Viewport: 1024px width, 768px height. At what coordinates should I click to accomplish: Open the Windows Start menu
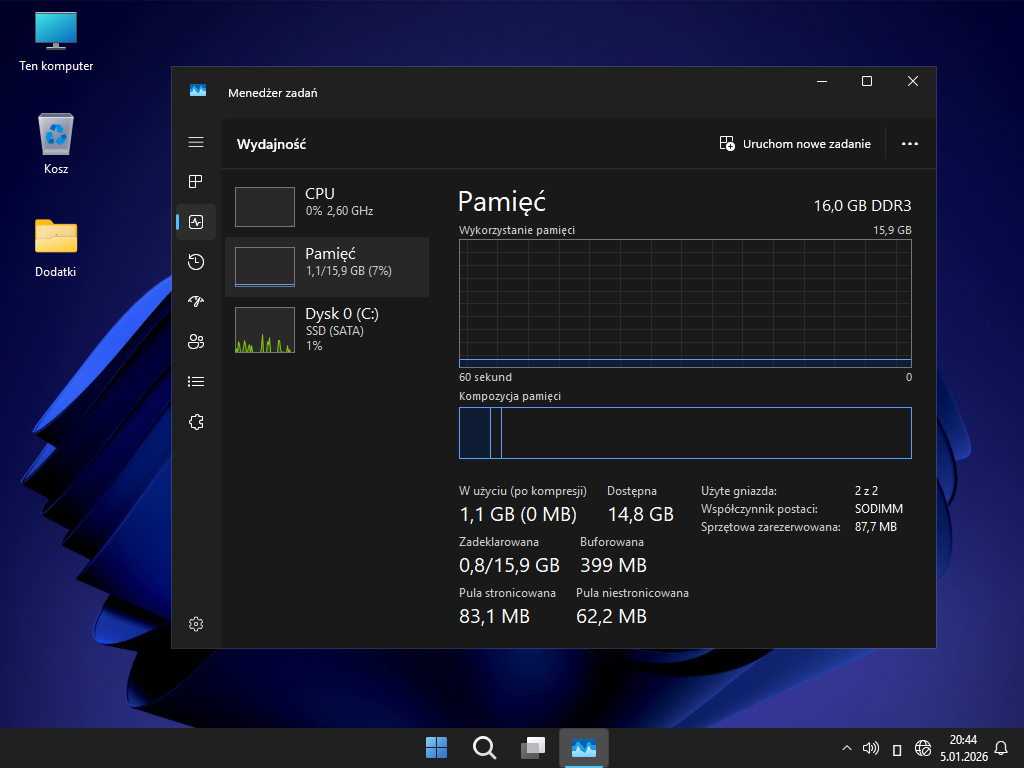(x=437, y=748)
